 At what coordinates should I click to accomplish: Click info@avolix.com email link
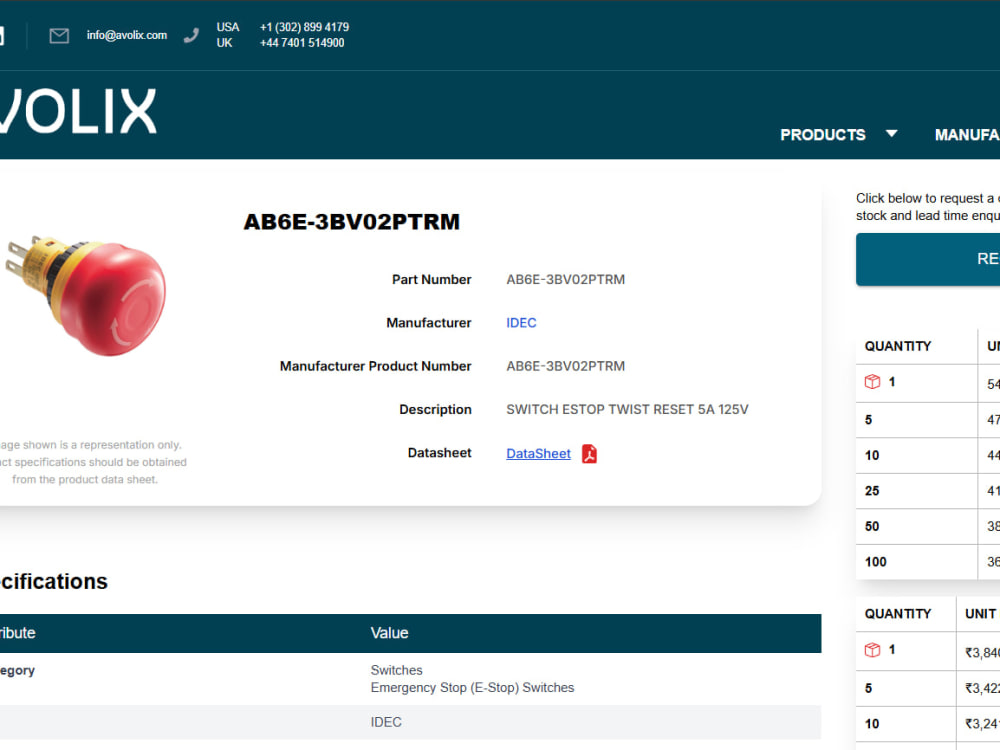(127, 35)
